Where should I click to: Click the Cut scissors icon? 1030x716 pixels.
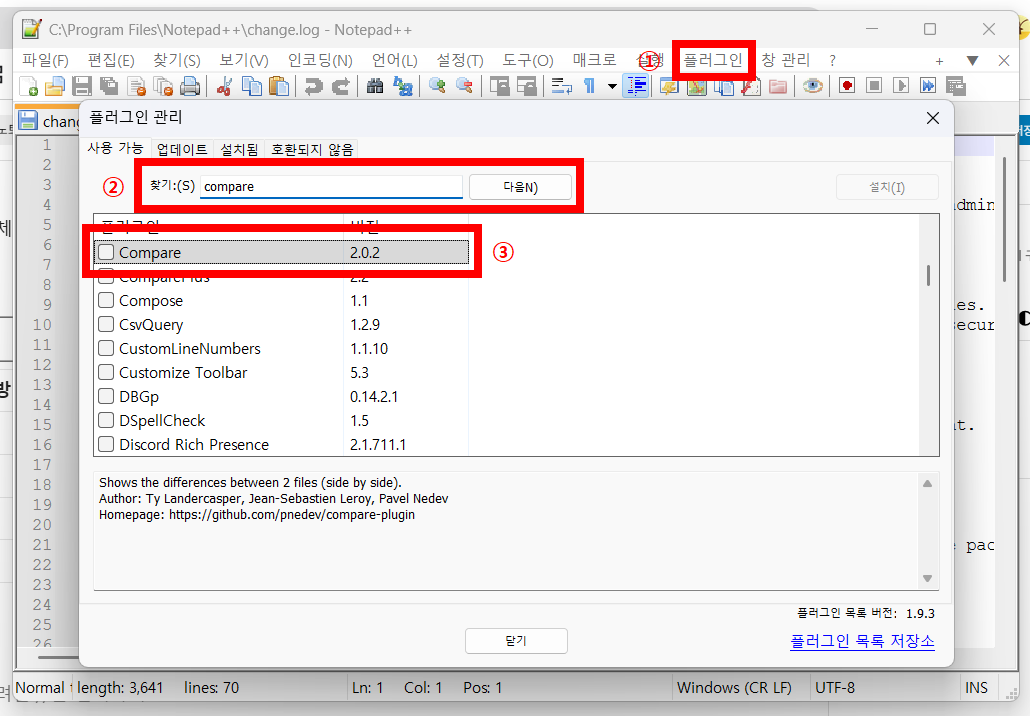tap(225, 86)
